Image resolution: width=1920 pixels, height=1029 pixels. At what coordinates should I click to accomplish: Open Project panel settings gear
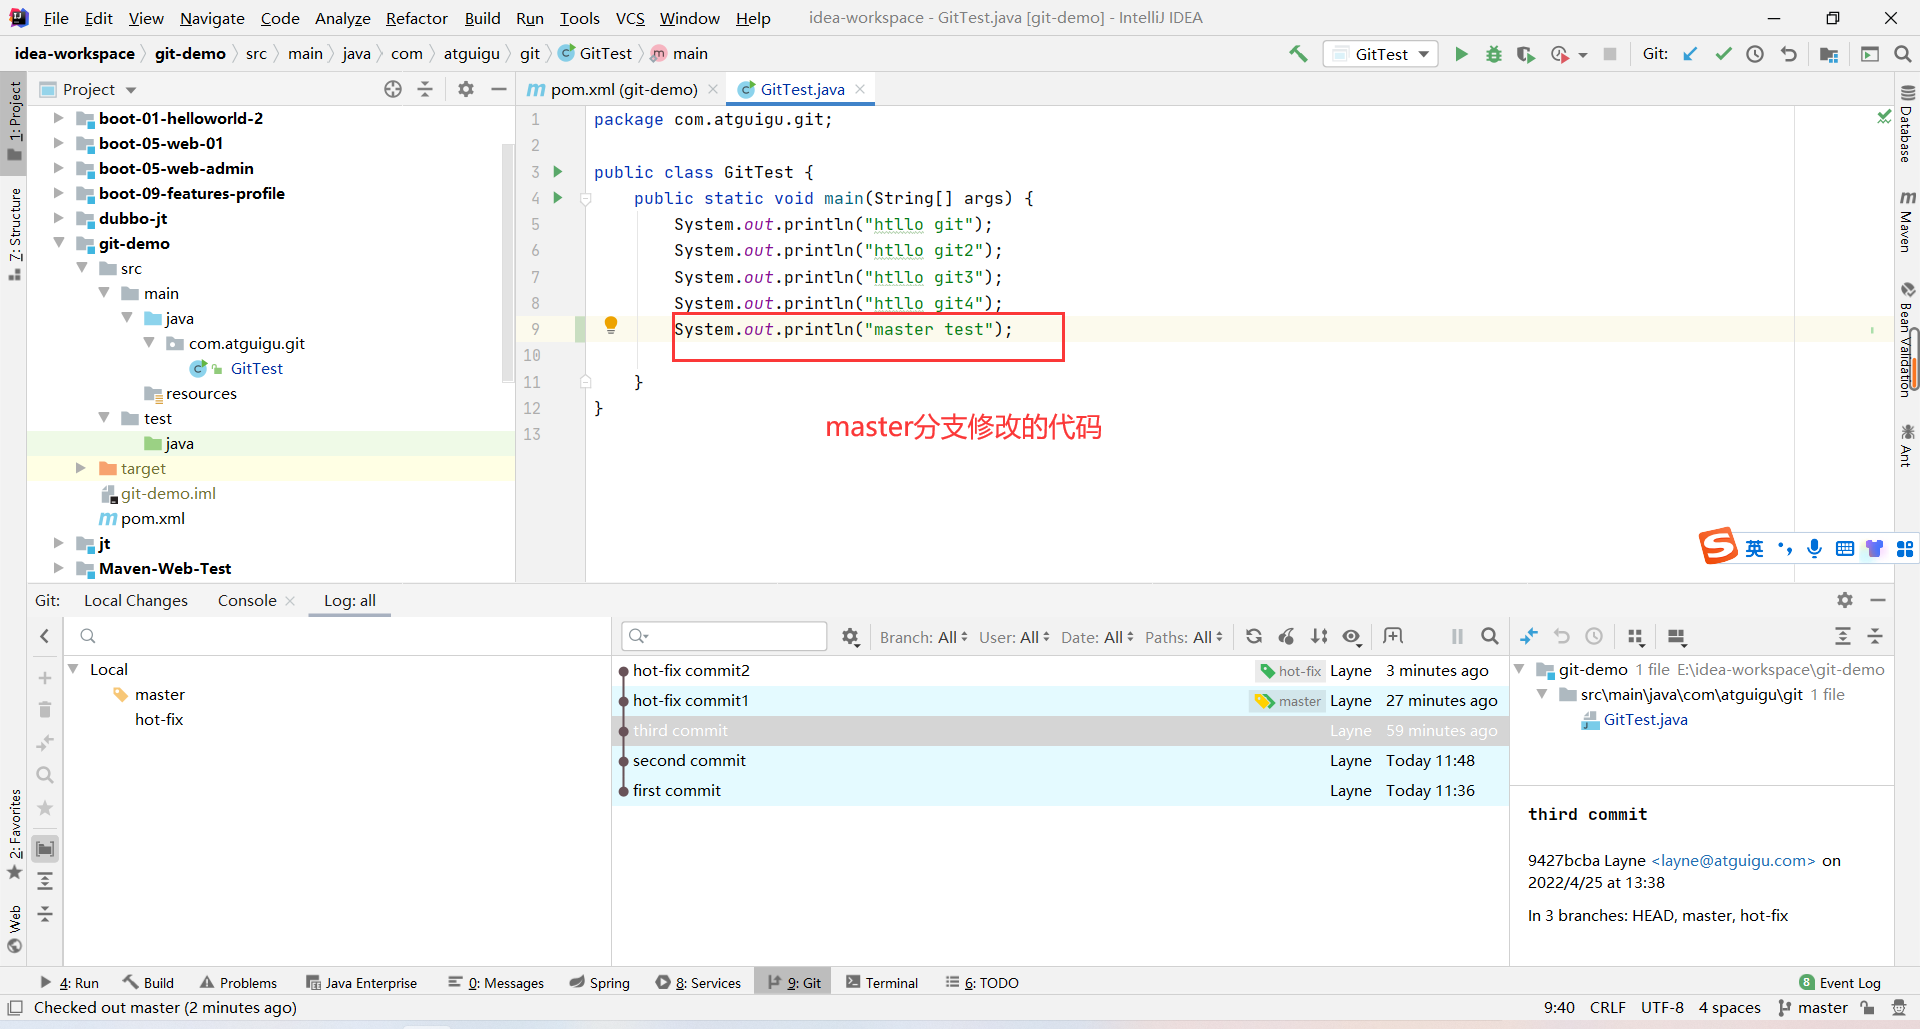point(465,89)
